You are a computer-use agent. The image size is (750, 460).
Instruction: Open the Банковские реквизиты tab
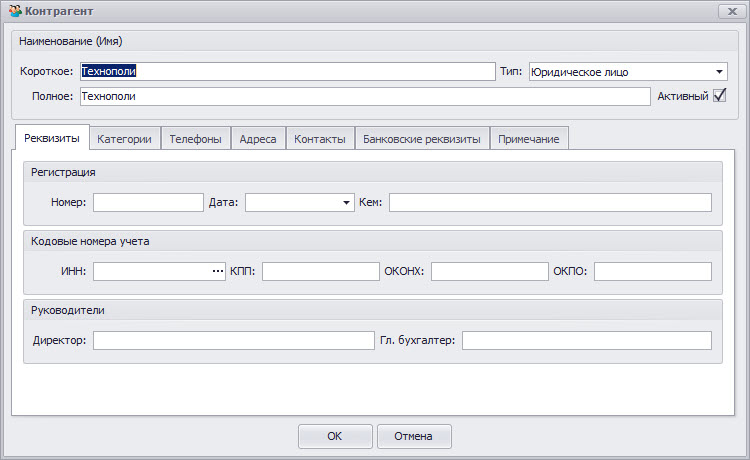tap(421, 139)
